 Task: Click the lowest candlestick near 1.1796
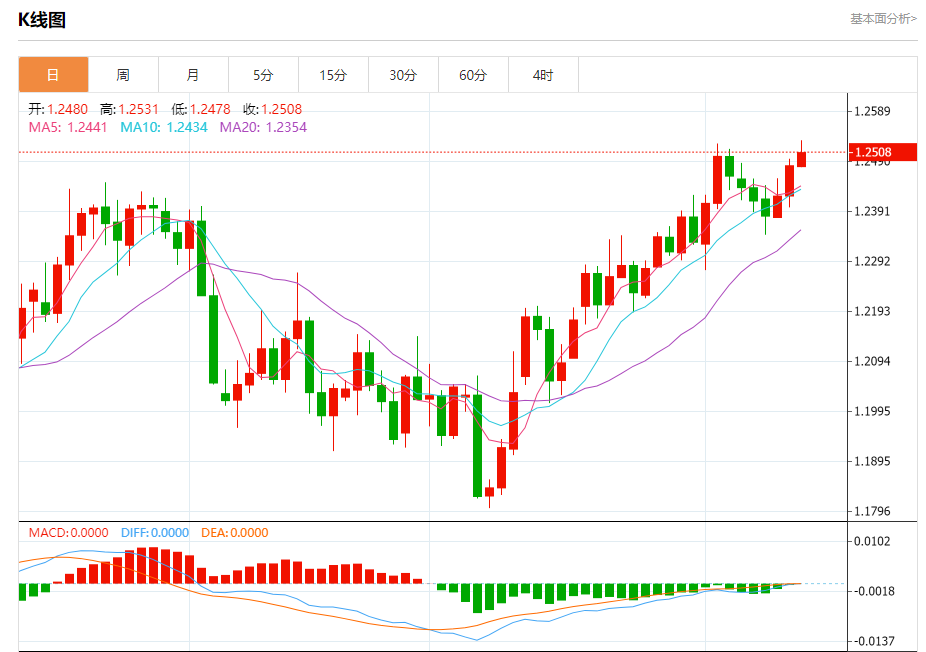pyautogui.click(x=490, y=491)
